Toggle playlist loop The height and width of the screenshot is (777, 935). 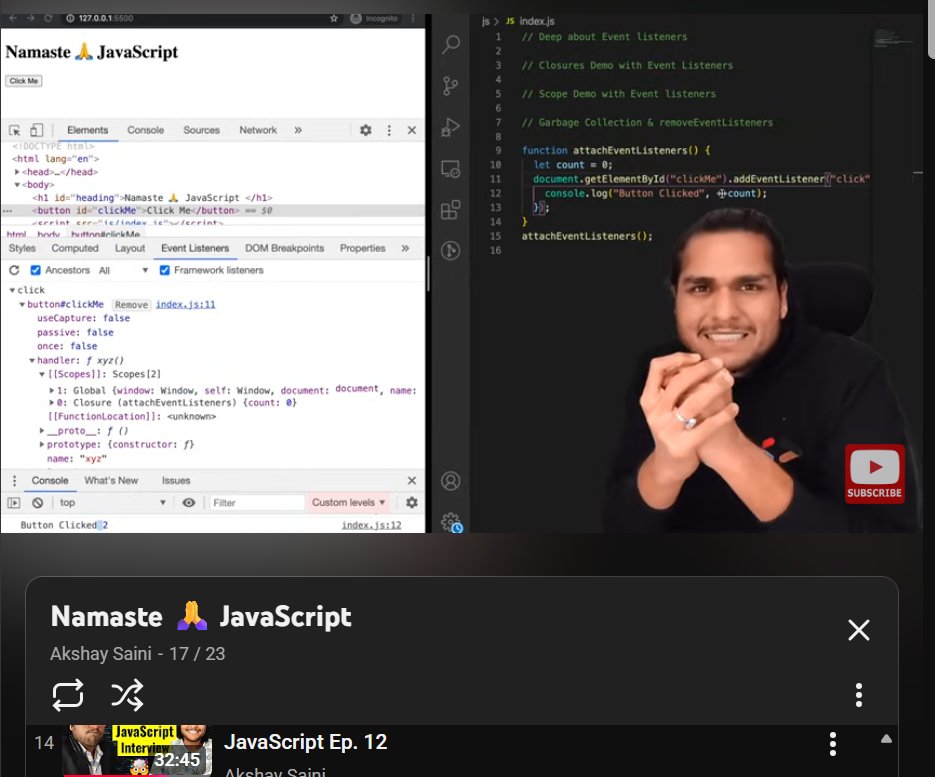(x=67, y=695)
